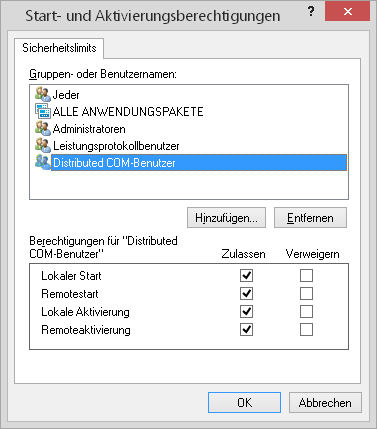Viewport: 377px width, 429px height.
Task: Click the ALLE ANWENDUNGSPAKETE package icon
Action: [43, 111]
